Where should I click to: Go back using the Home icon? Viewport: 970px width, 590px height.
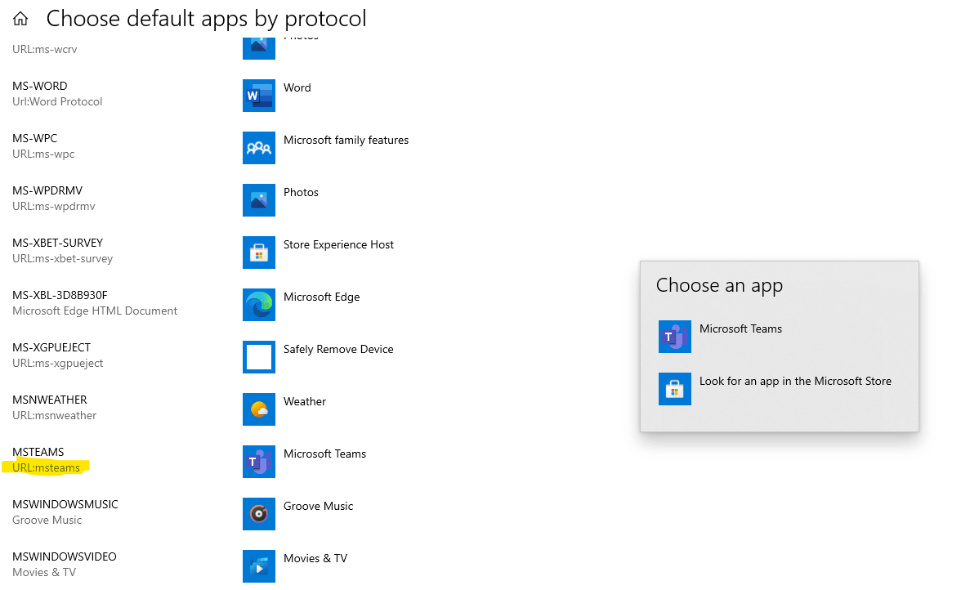pos(20,19)
